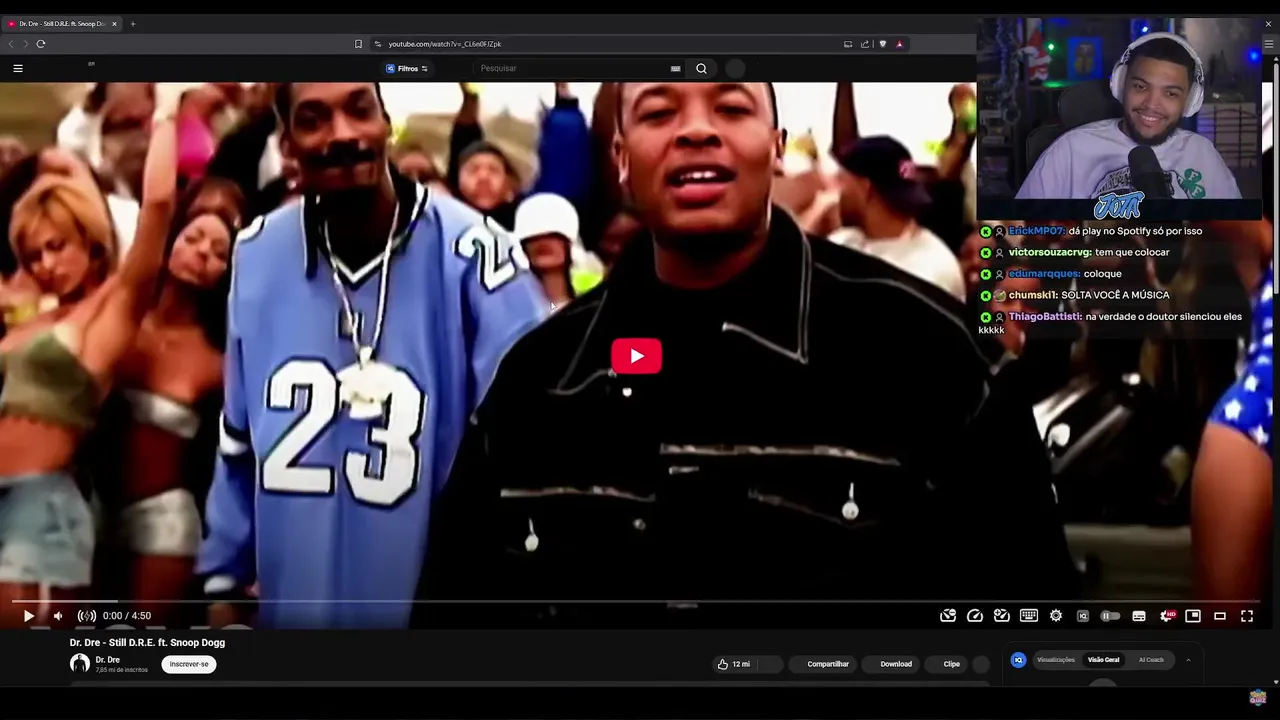This screenshot has width=1280, height=720.
Task: Click the bookmark icon in address bar
Action: coord(358,44)
